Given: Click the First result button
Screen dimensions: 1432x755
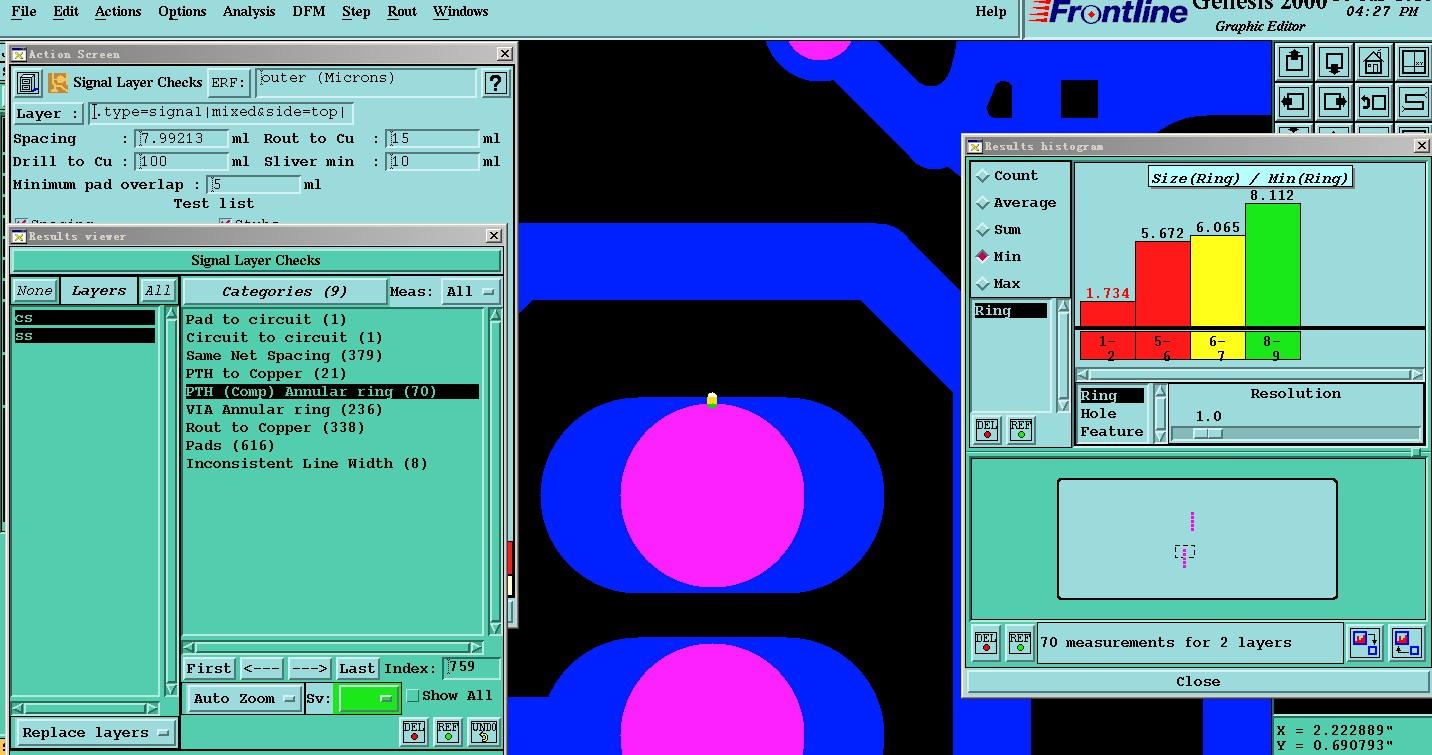Looking at the screenshot, I should tap(209, 668).
